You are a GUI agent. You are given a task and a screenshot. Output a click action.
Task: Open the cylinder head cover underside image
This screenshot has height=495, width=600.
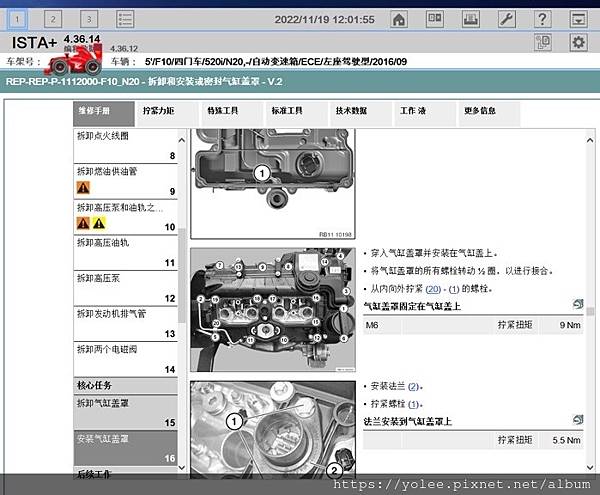coord(273,184)
